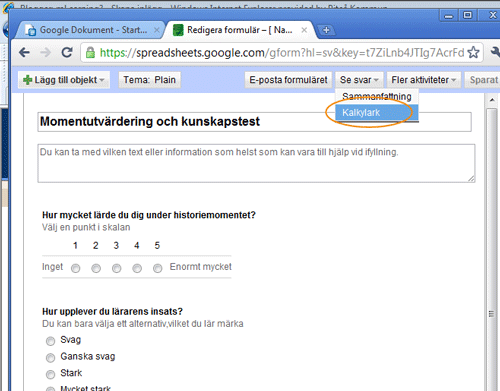Click the scrollbar up arrow
The height and width of the screenshot is (391, 500).
click(x=492, y=100)
